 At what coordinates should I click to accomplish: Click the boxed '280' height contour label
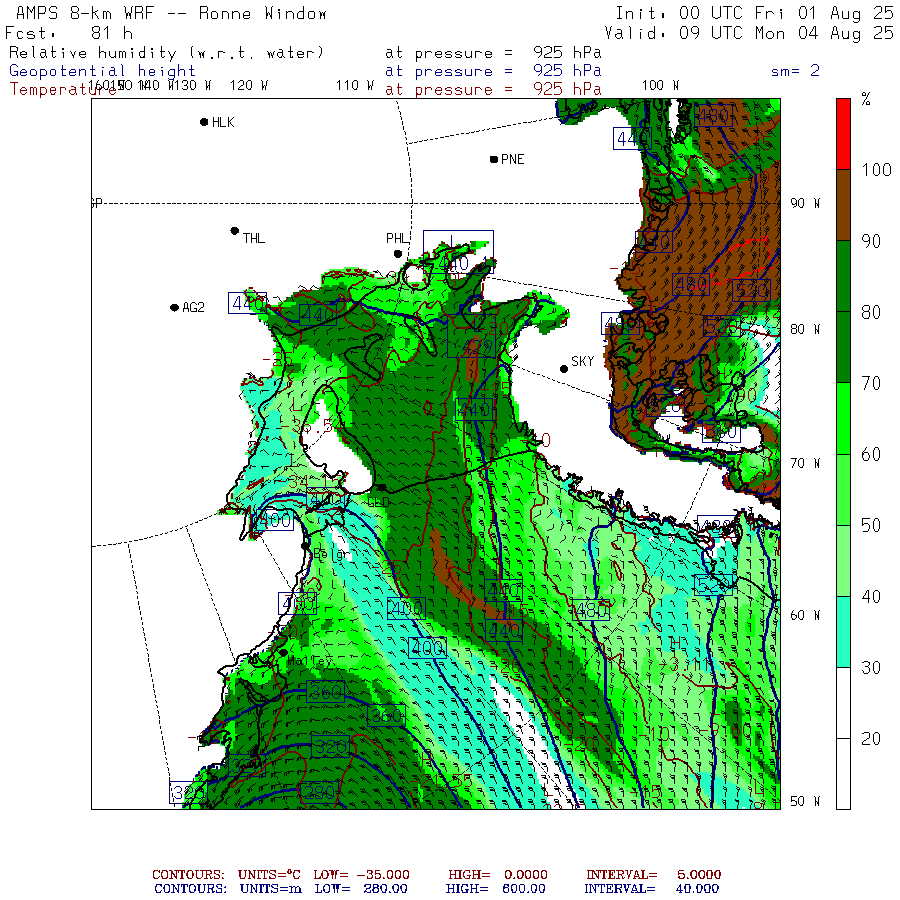(319, 793)
